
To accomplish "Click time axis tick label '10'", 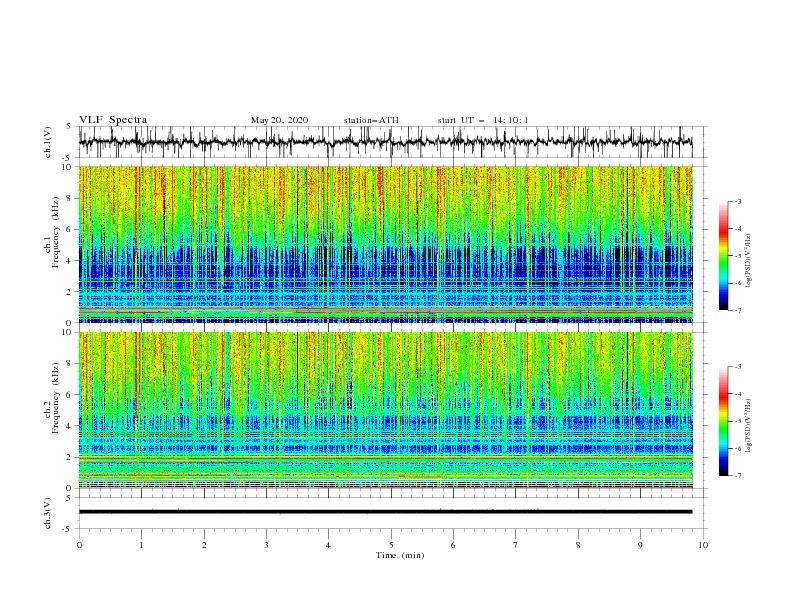I will [703, 545].
